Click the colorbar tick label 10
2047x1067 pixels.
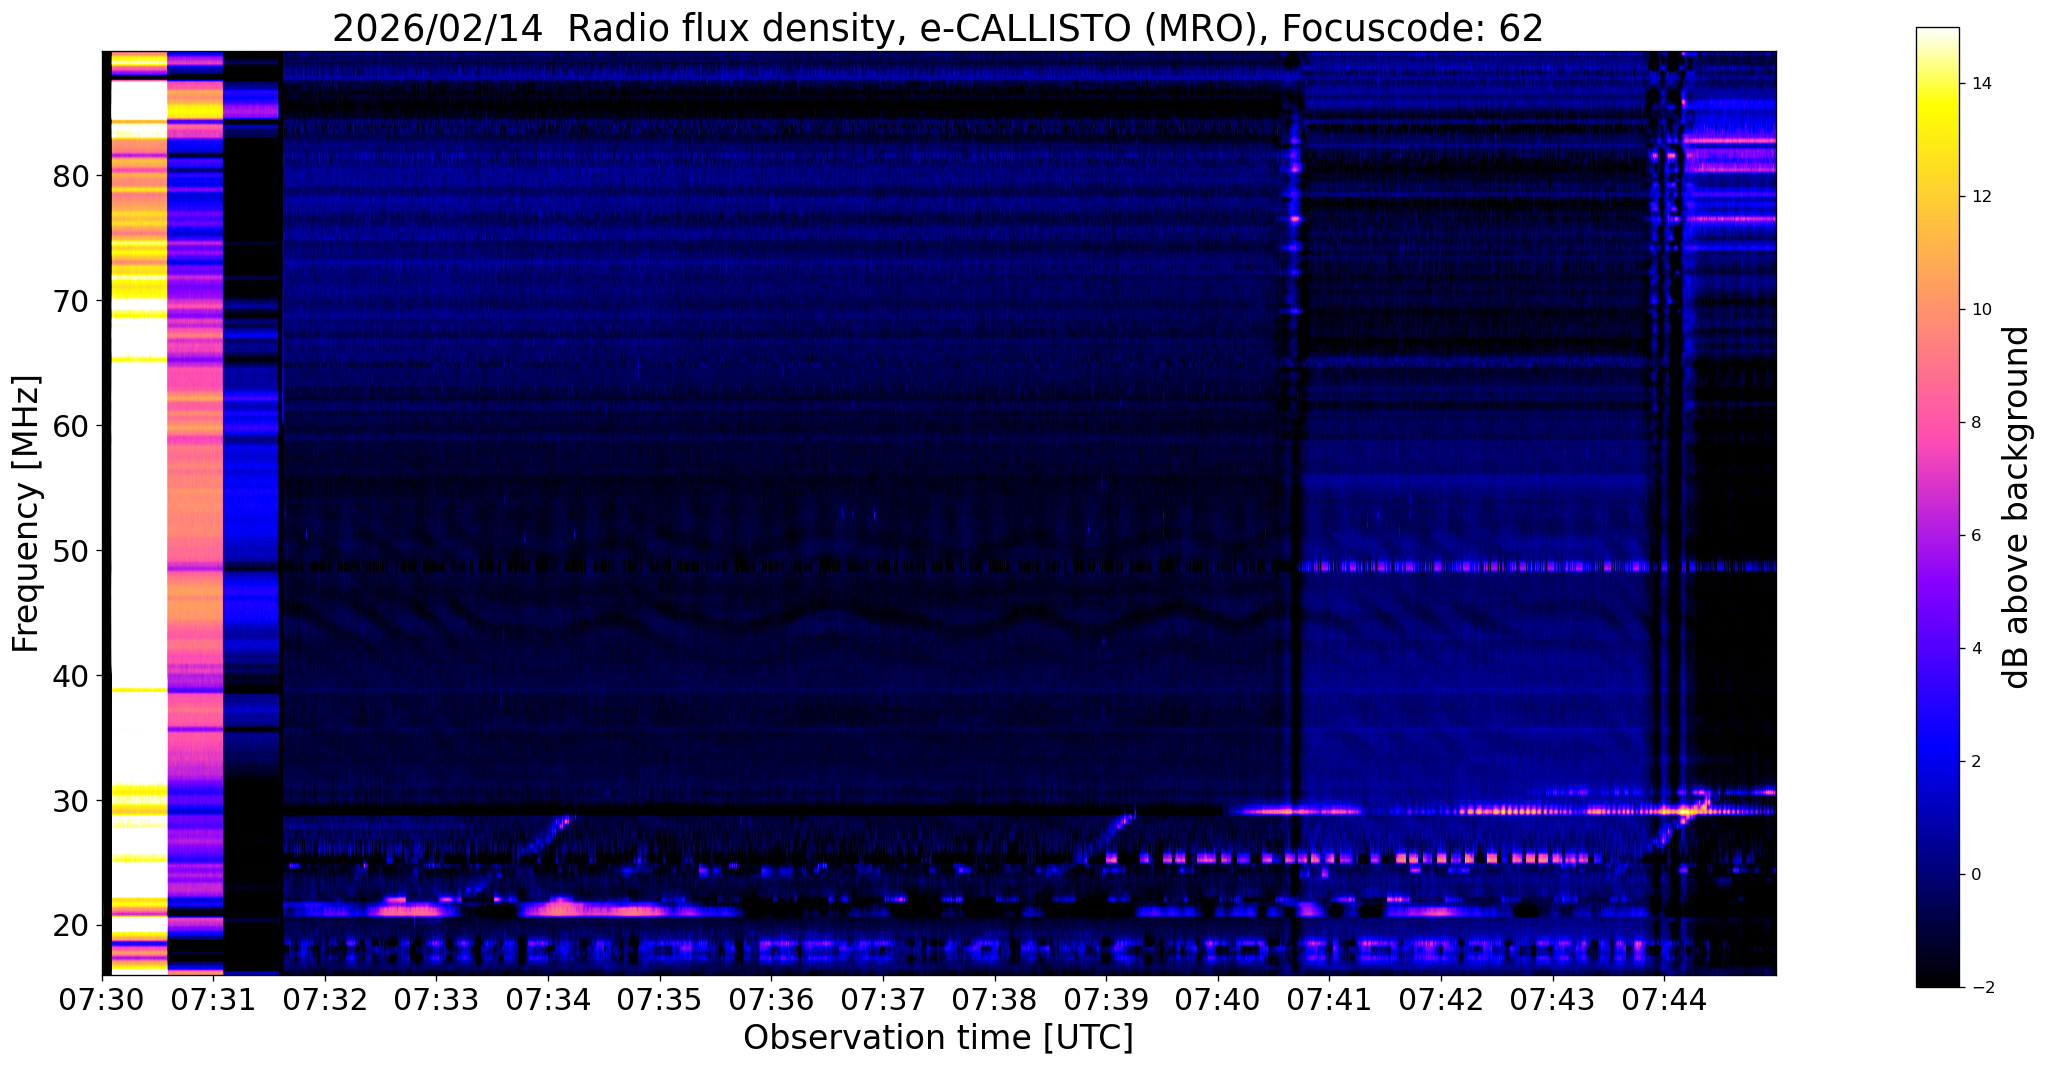(x=1982, y=310)
